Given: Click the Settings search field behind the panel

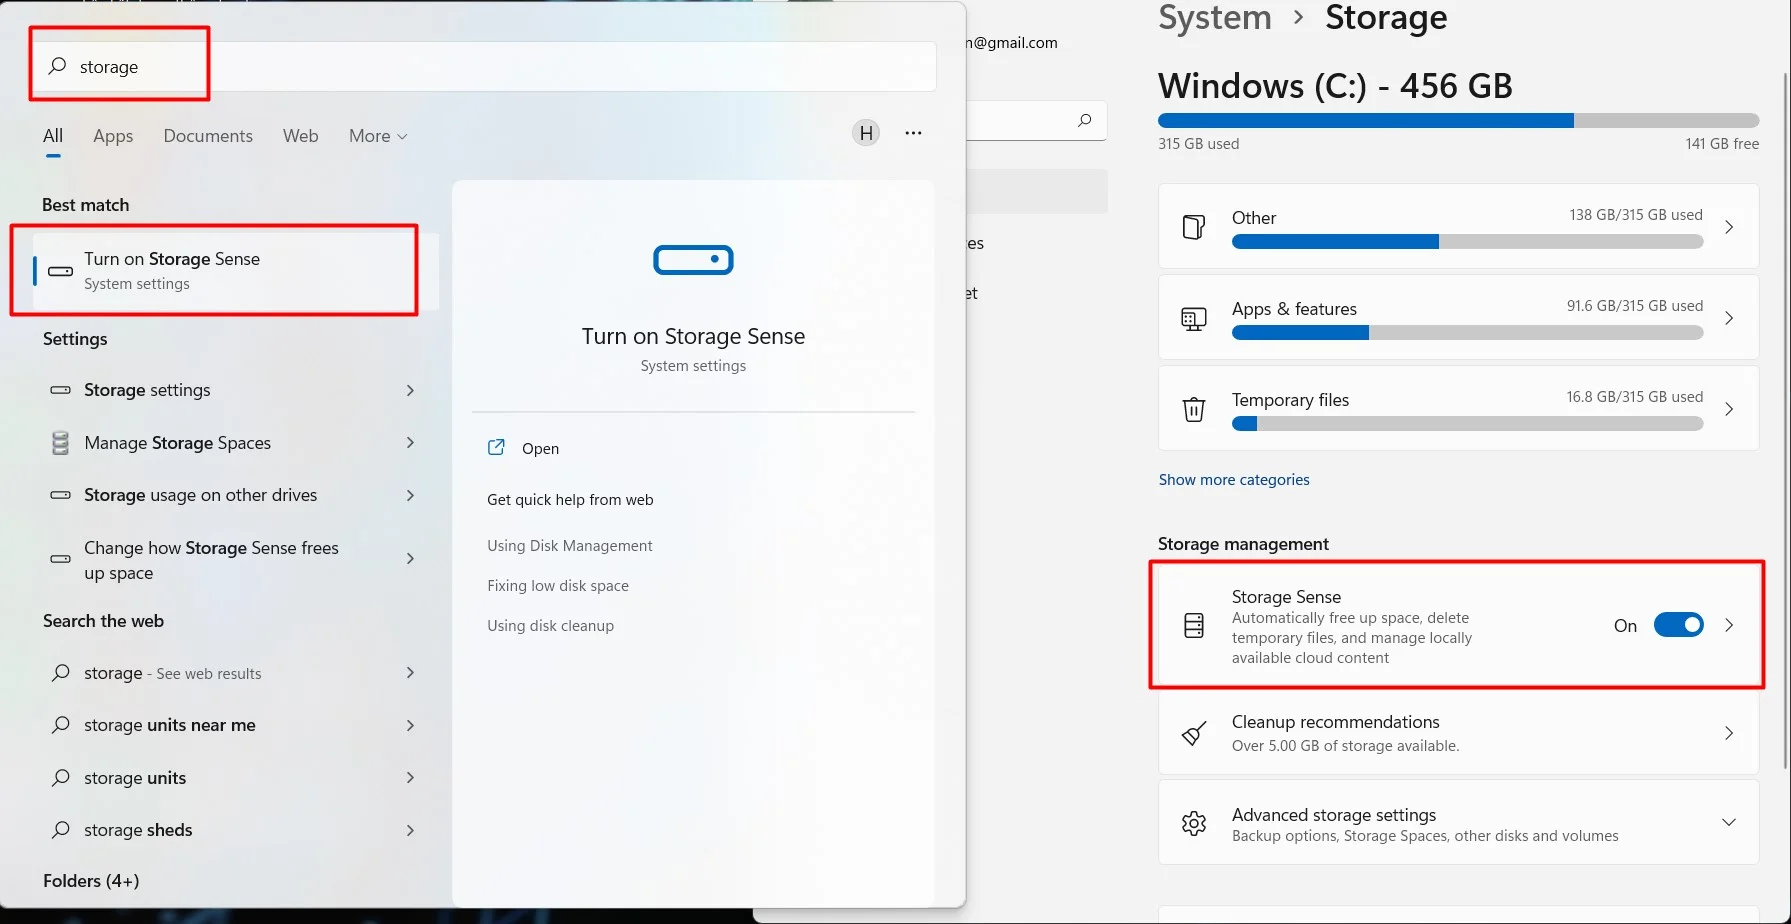Looking at the screenshot, I should [1037, 120].
